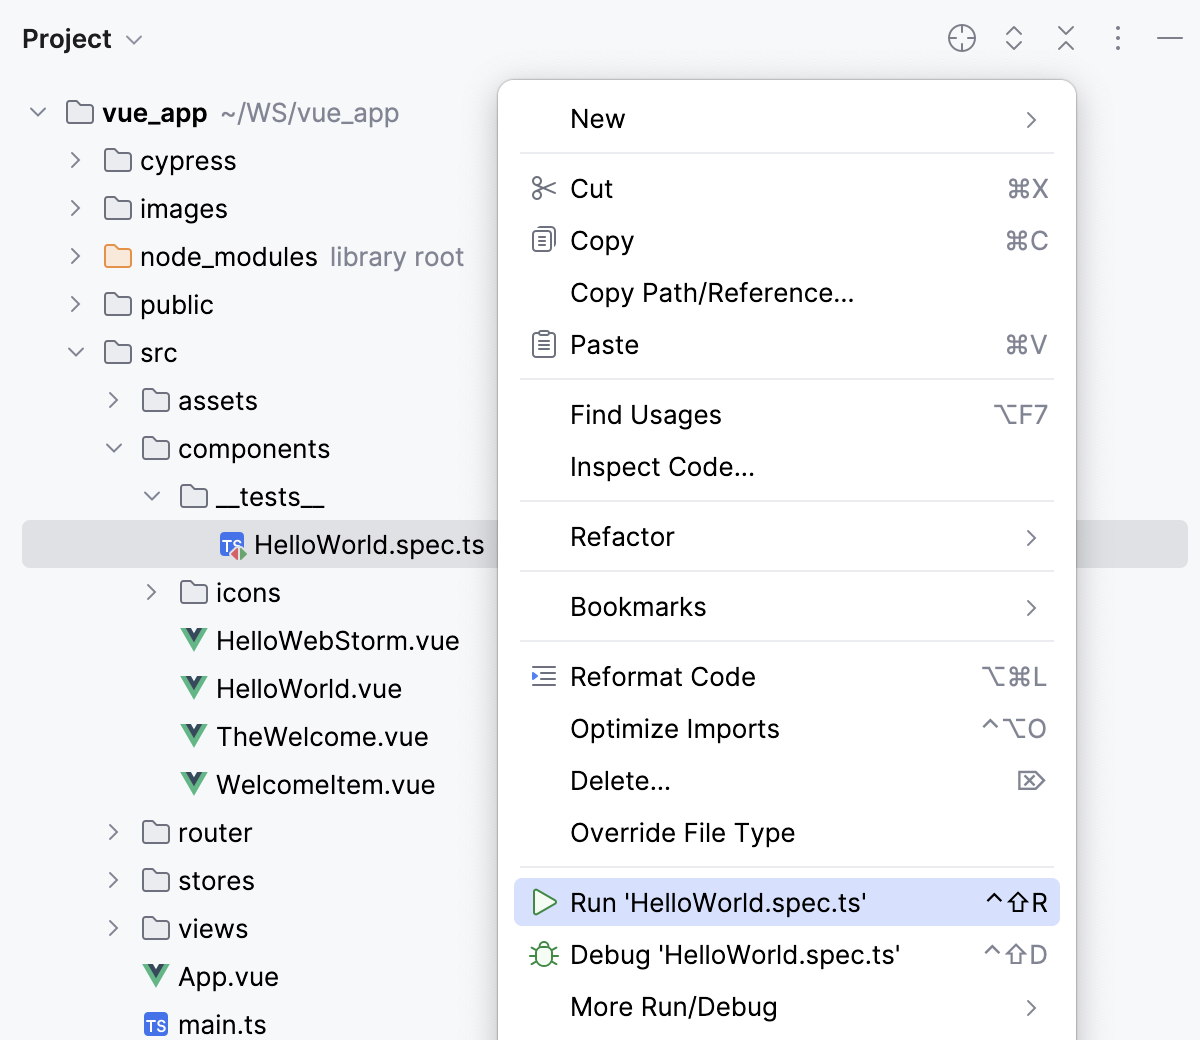Click the Select Opened File target icon
The width and height of the screenshot is (1200, 1040).
pos(961,38)
